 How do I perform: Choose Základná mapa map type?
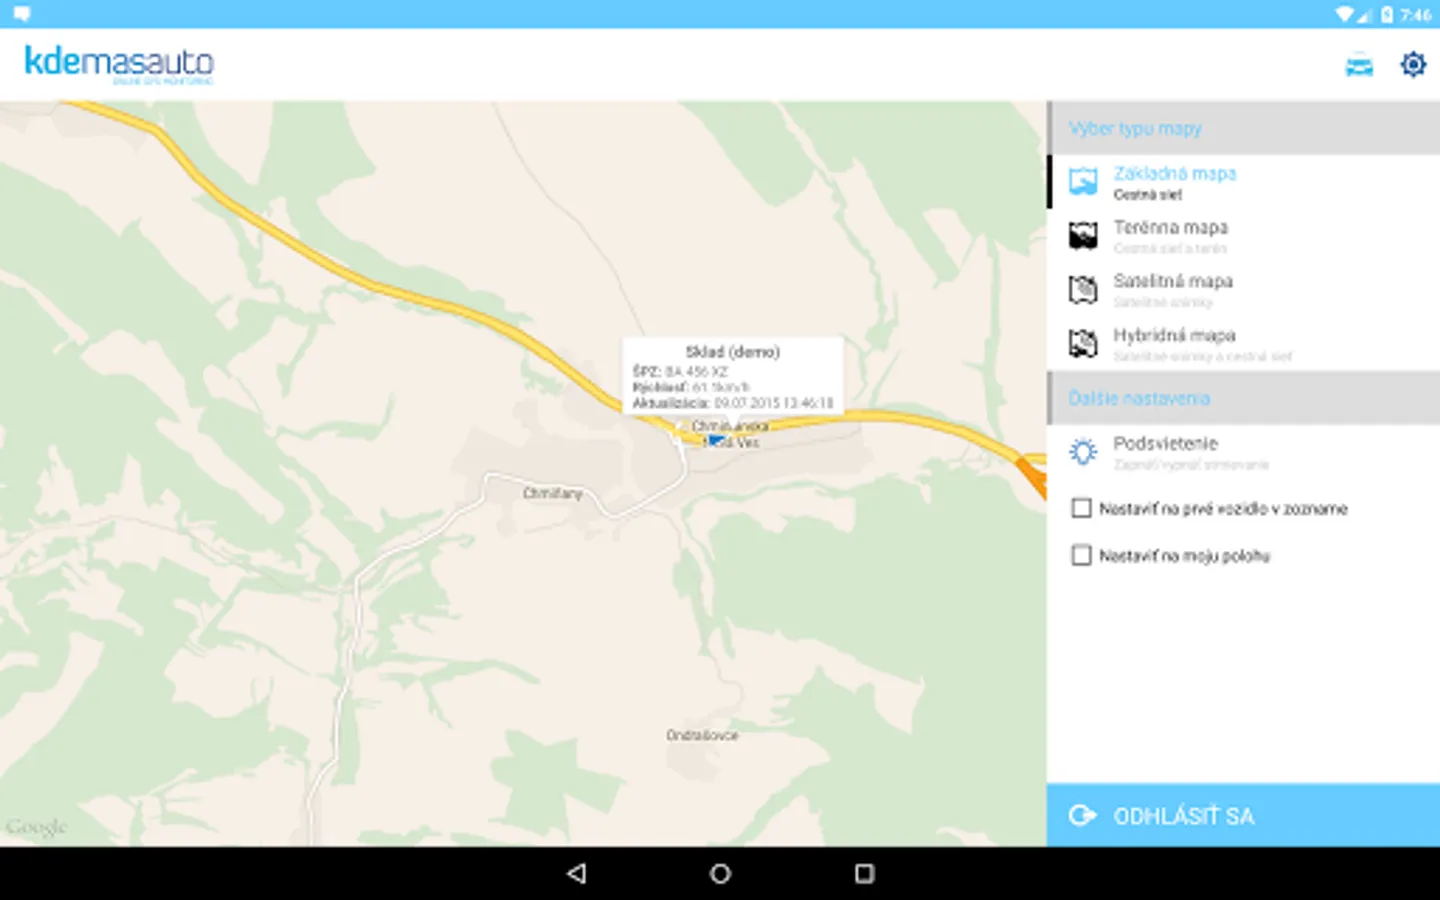click(x=1244, y=182)
